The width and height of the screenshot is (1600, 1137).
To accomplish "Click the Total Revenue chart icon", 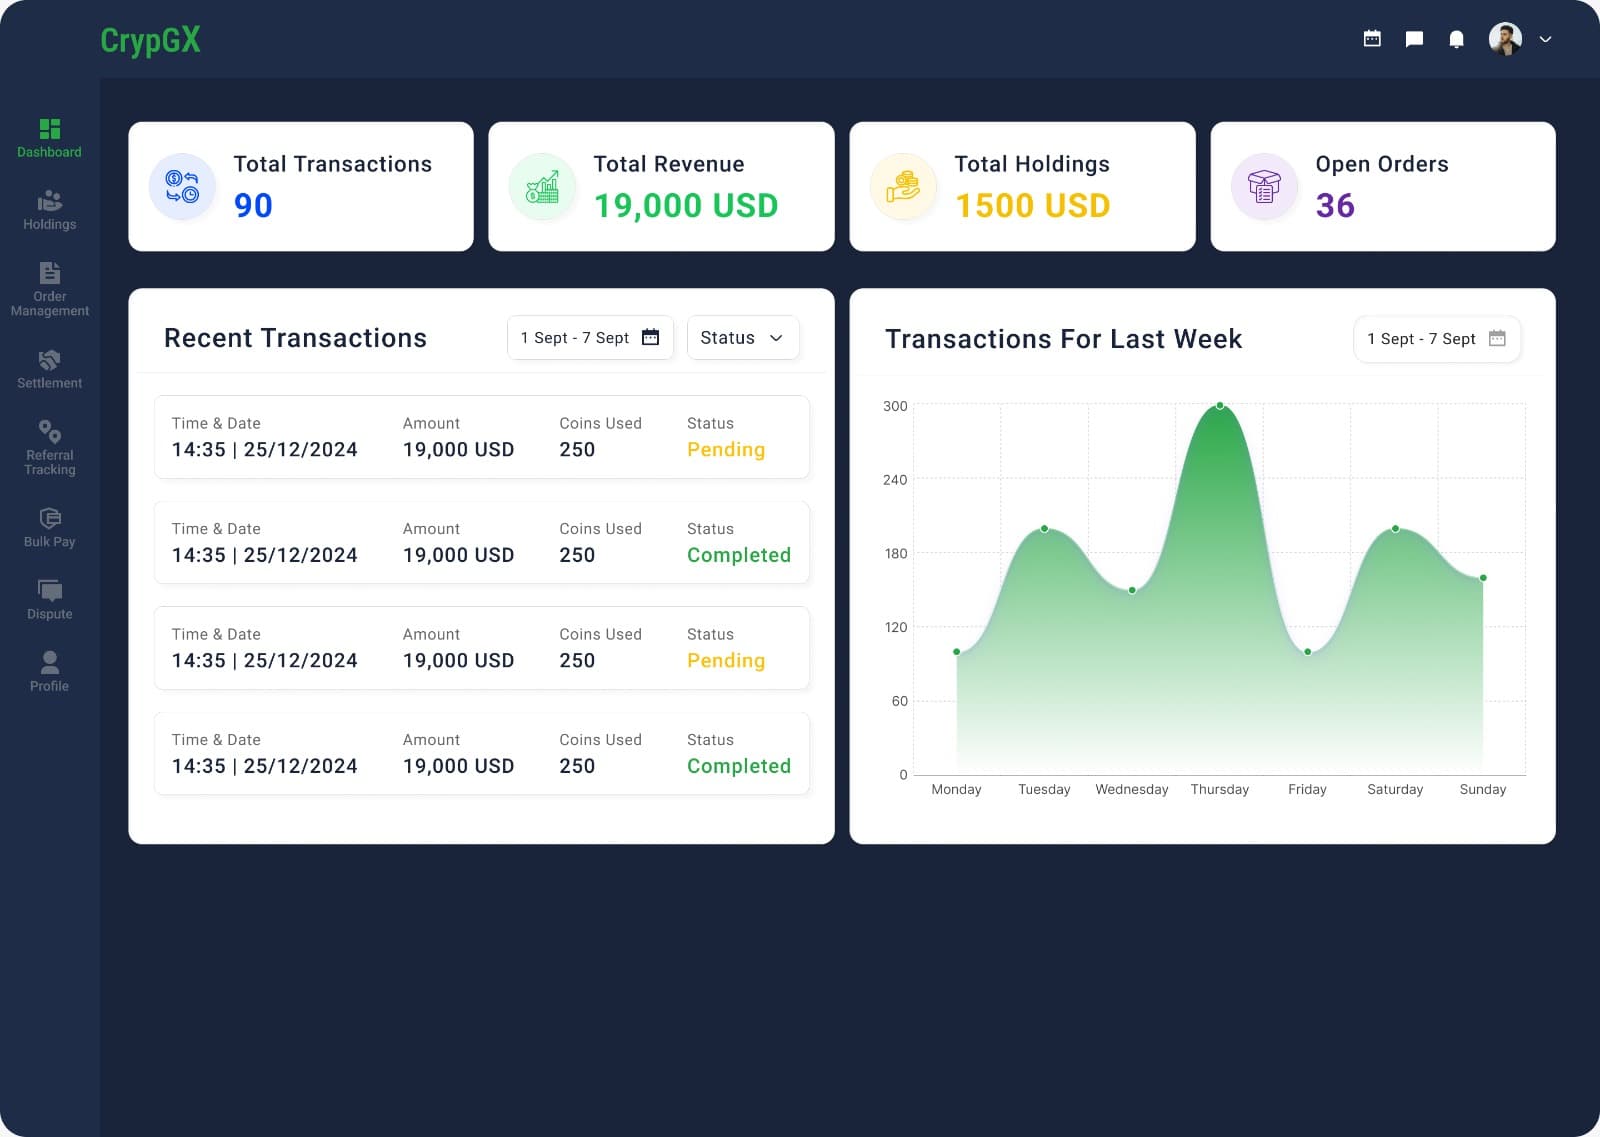I will (542, 186).
